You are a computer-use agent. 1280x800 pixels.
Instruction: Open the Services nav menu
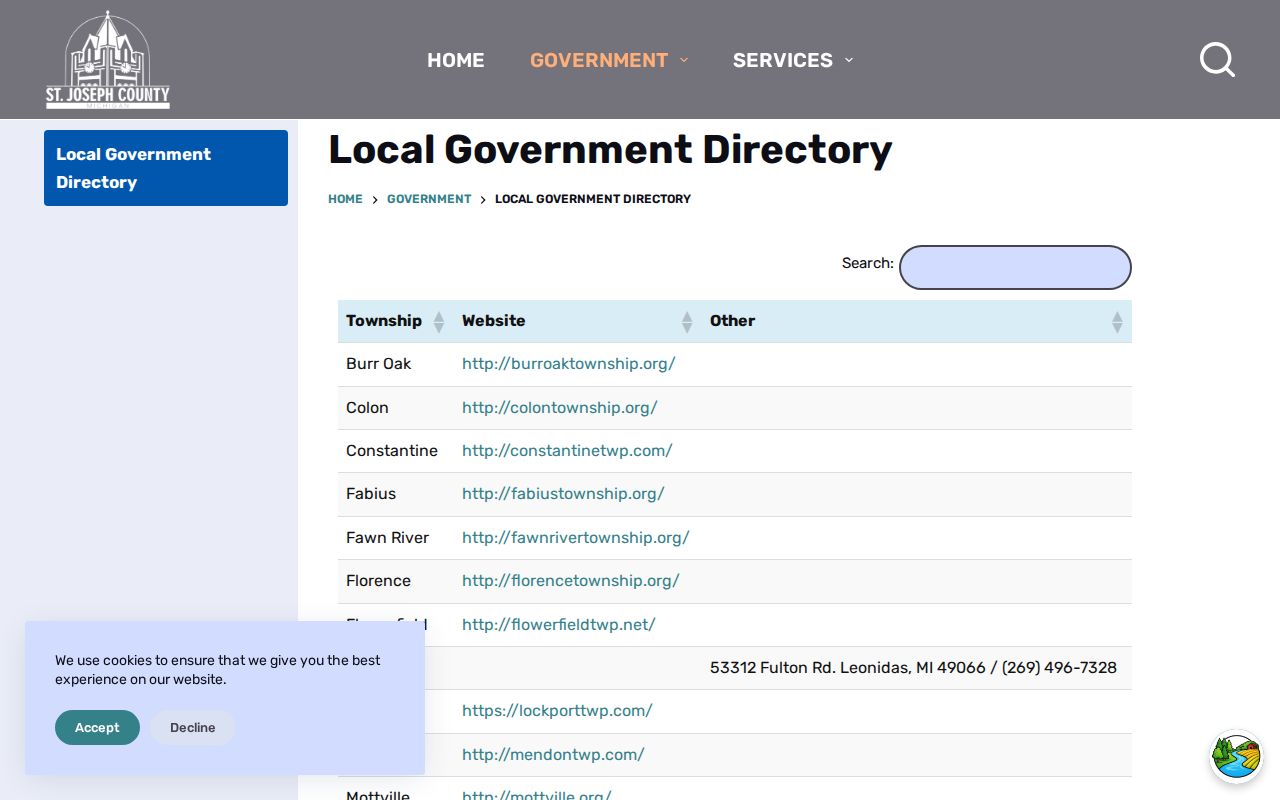(x=783, y=60)
